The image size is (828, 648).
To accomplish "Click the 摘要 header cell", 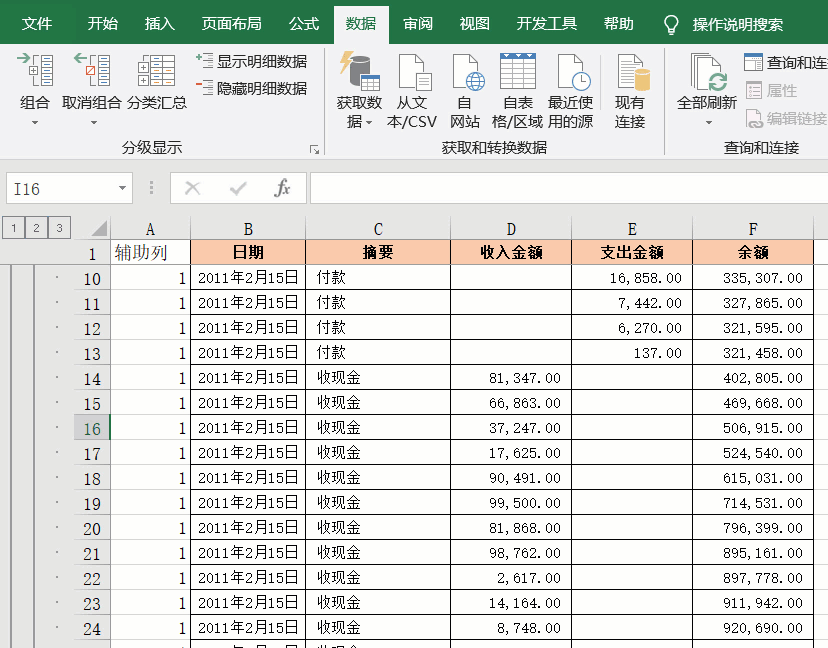I will (x=378, y=252).
